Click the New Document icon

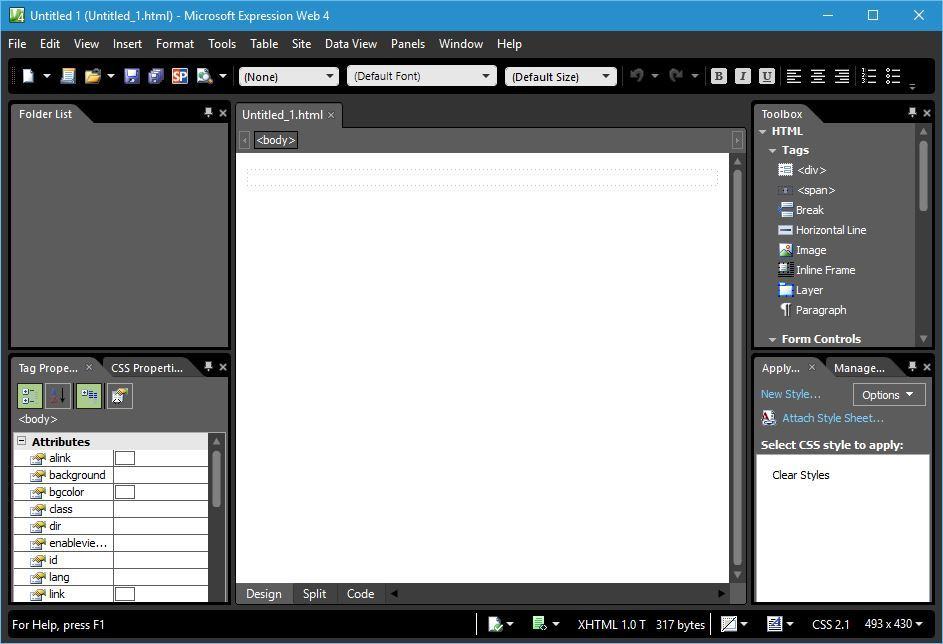[x=28, y=76]
